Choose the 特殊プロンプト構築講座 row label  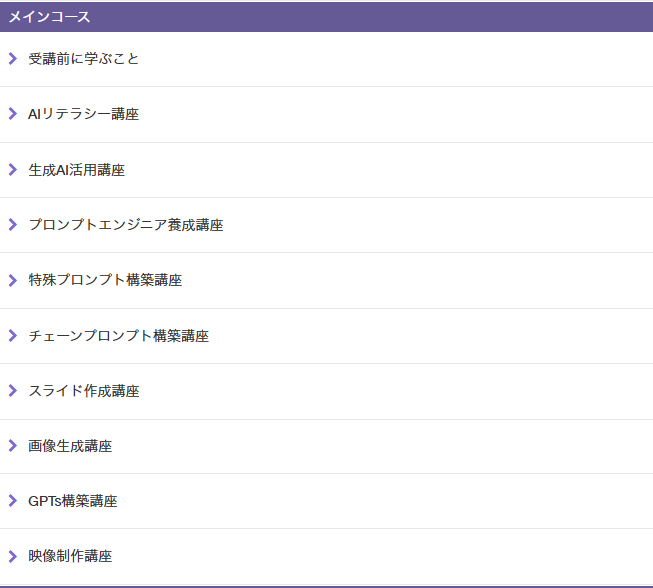(x=105, y=280)
